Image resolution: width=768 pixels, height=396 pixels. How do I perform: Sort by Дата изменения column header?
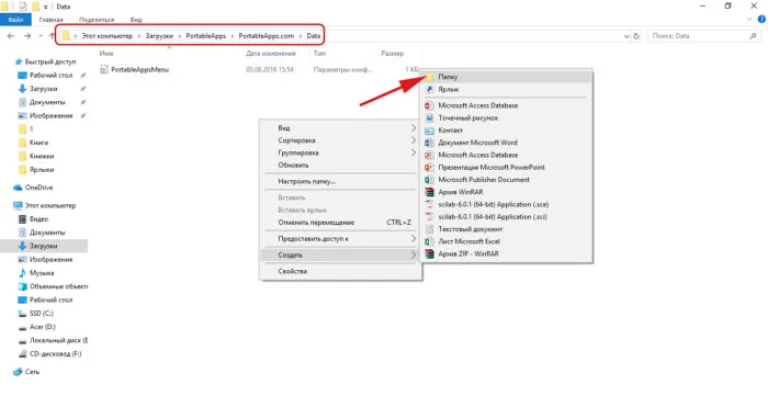[271, 53]
